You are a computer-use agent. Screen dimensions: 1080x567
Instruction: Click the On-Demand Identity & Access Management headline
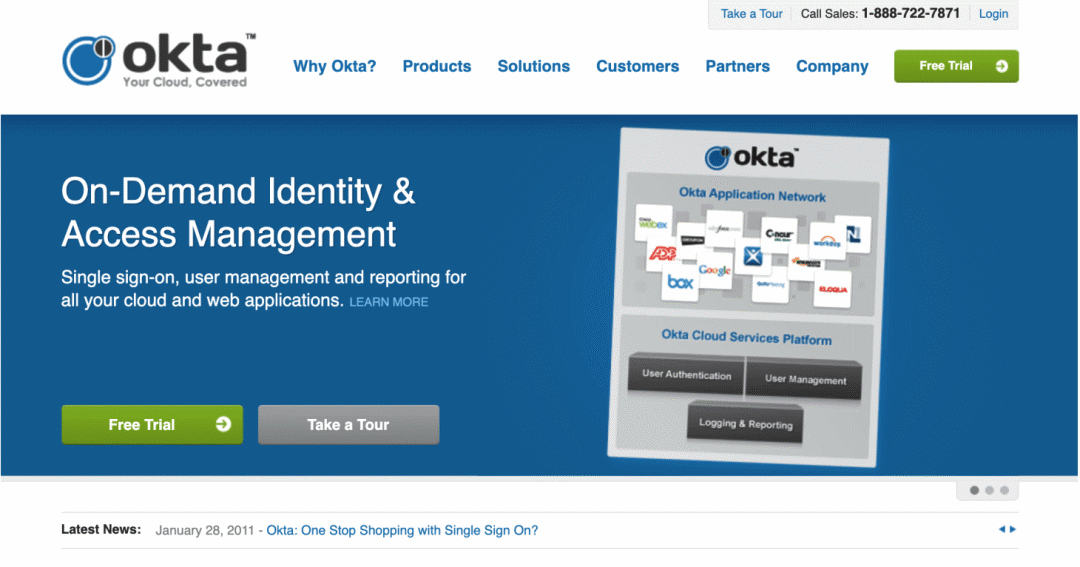pyautogui.click(x=238, y=212)
